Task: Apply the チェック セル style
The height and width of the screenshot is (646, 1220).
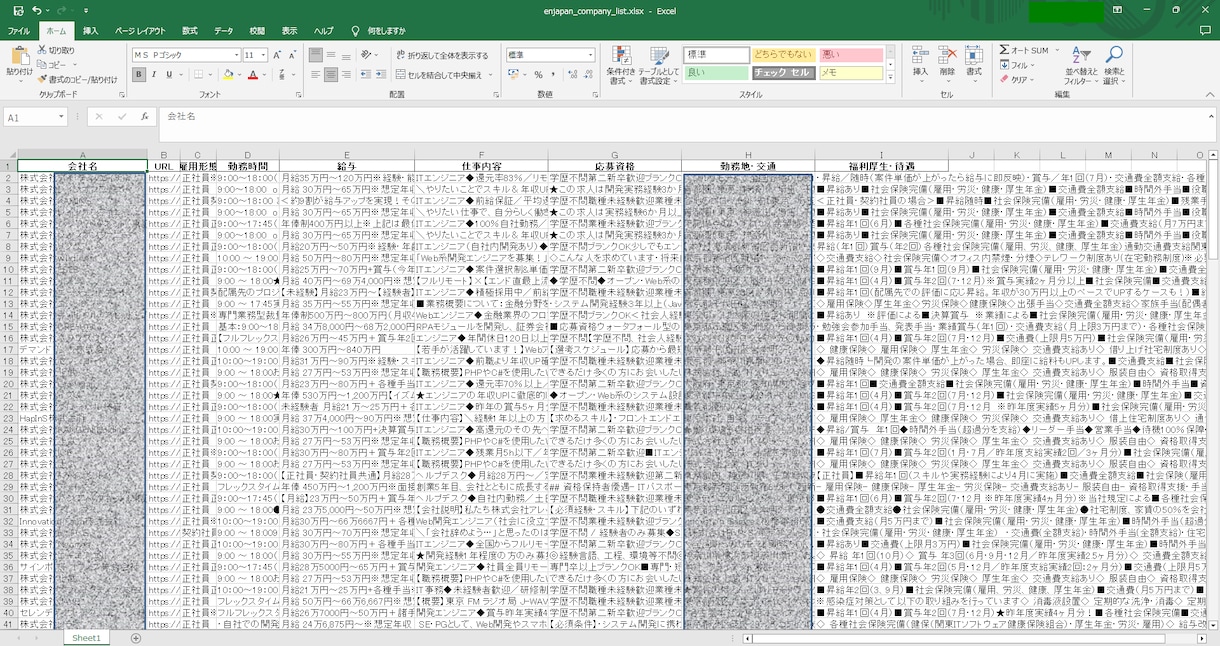Action: point(783,73)
